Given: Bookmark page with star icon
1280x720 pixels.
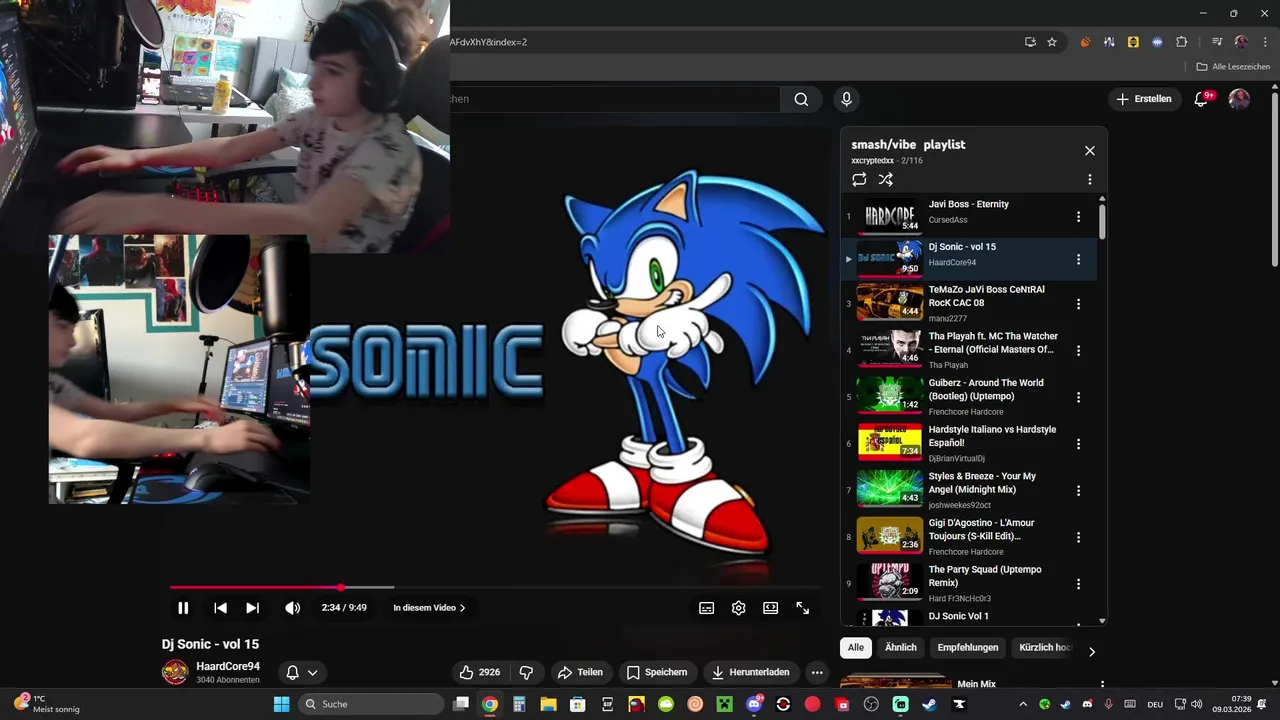Looking at the screenshot, I should (1052, 42).
